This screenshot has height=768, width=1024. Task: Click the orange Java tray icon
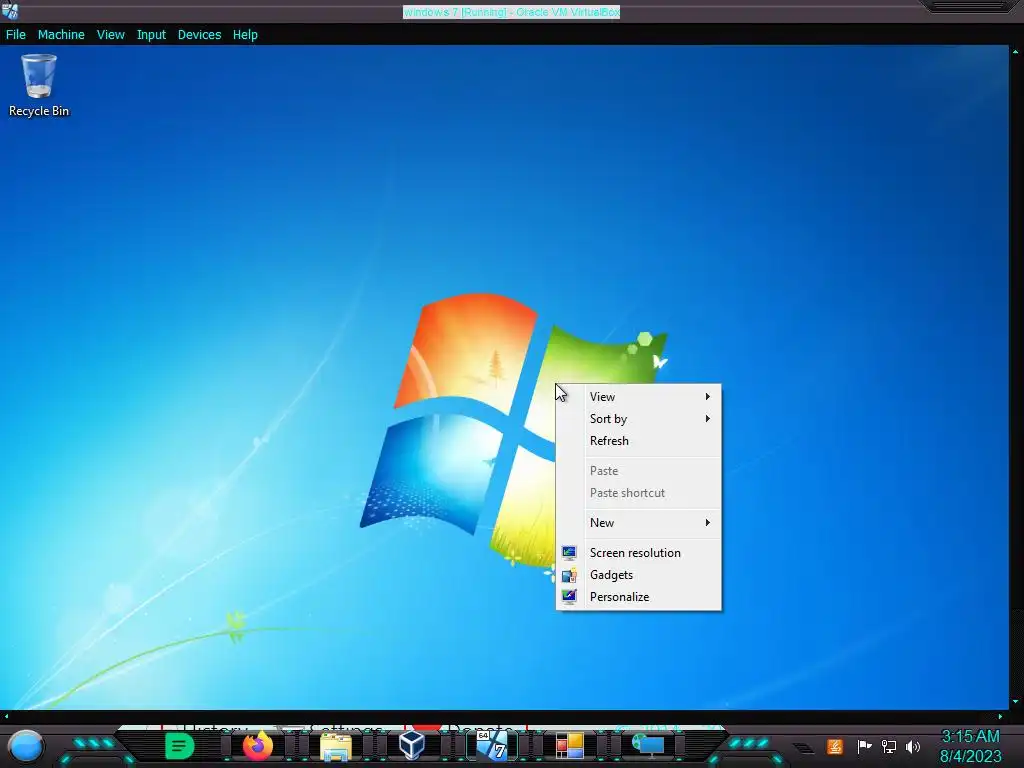click(x=835, y=746)
